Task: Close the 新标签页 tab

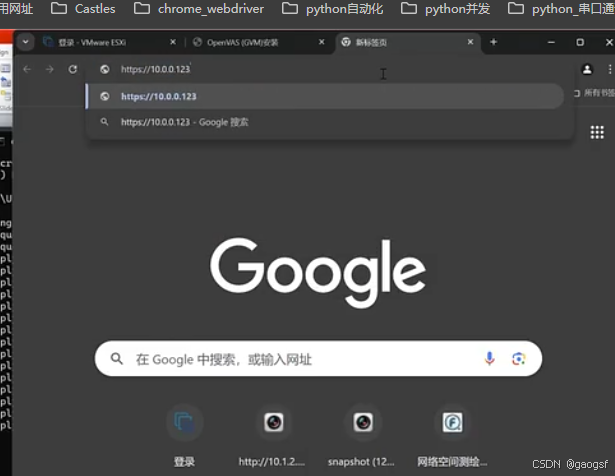Action: (x=471, y=42)
